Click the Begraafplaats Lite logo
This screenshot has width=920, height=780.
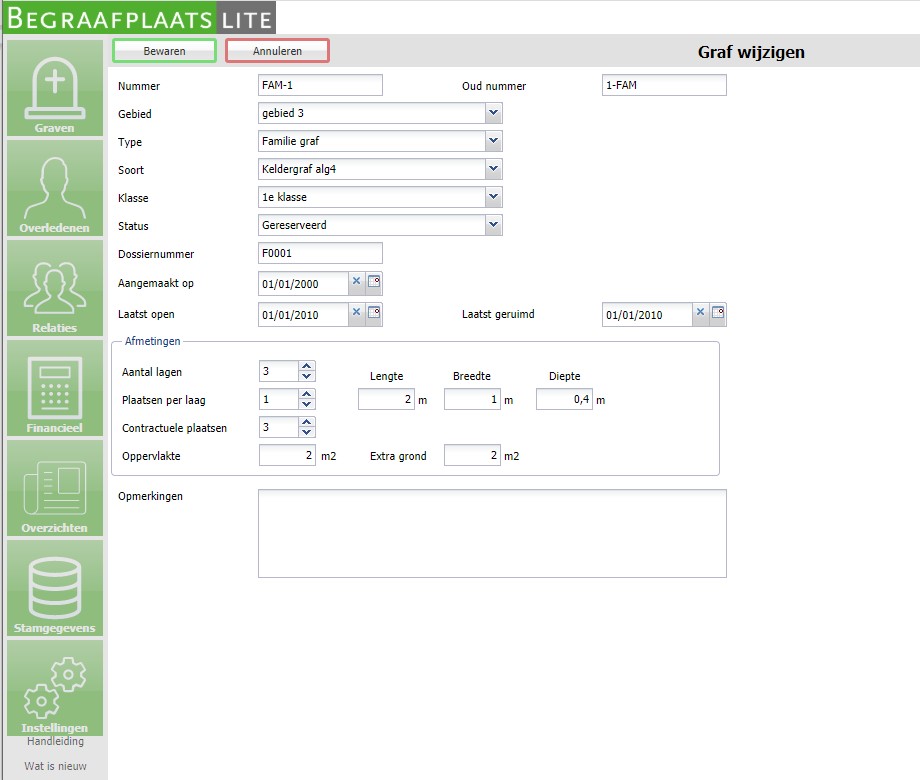coord(140,18)
